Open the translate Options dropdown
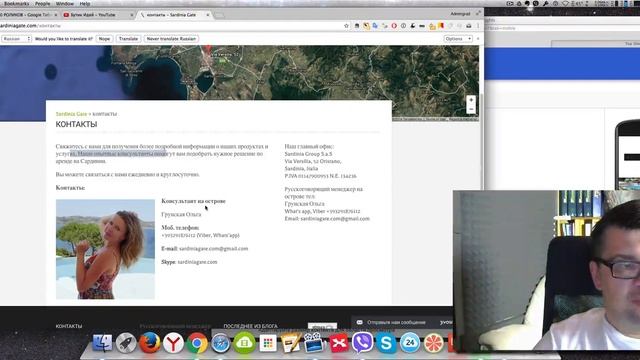This screenshot has width=640, height=360. [x=458, y=39]
